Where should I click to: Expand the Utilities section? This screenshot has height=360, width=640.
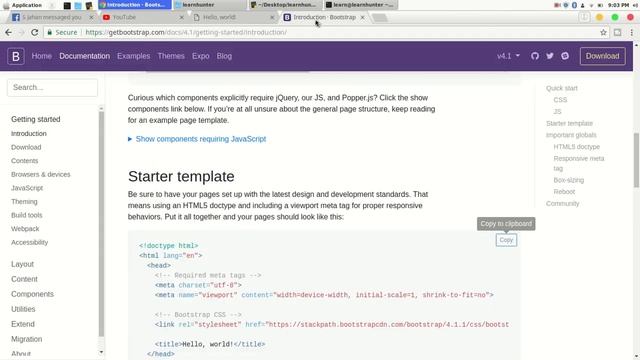pyautogui.click(x=23, y=309)
